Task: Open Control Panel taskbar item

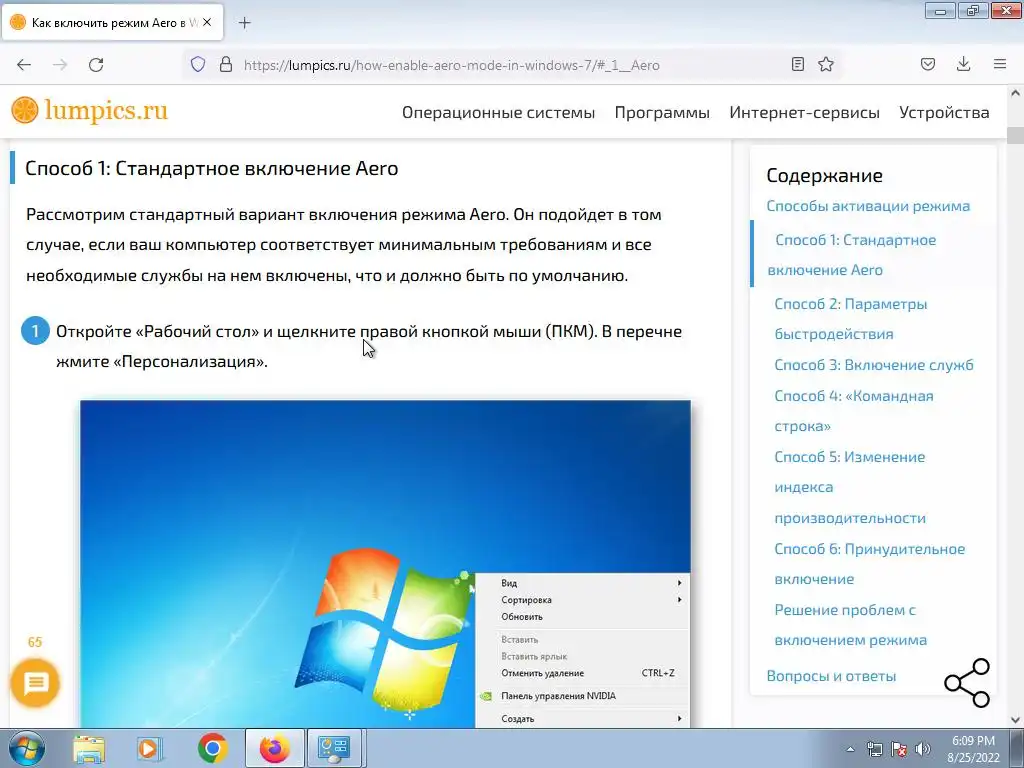Action: [334, 748]
